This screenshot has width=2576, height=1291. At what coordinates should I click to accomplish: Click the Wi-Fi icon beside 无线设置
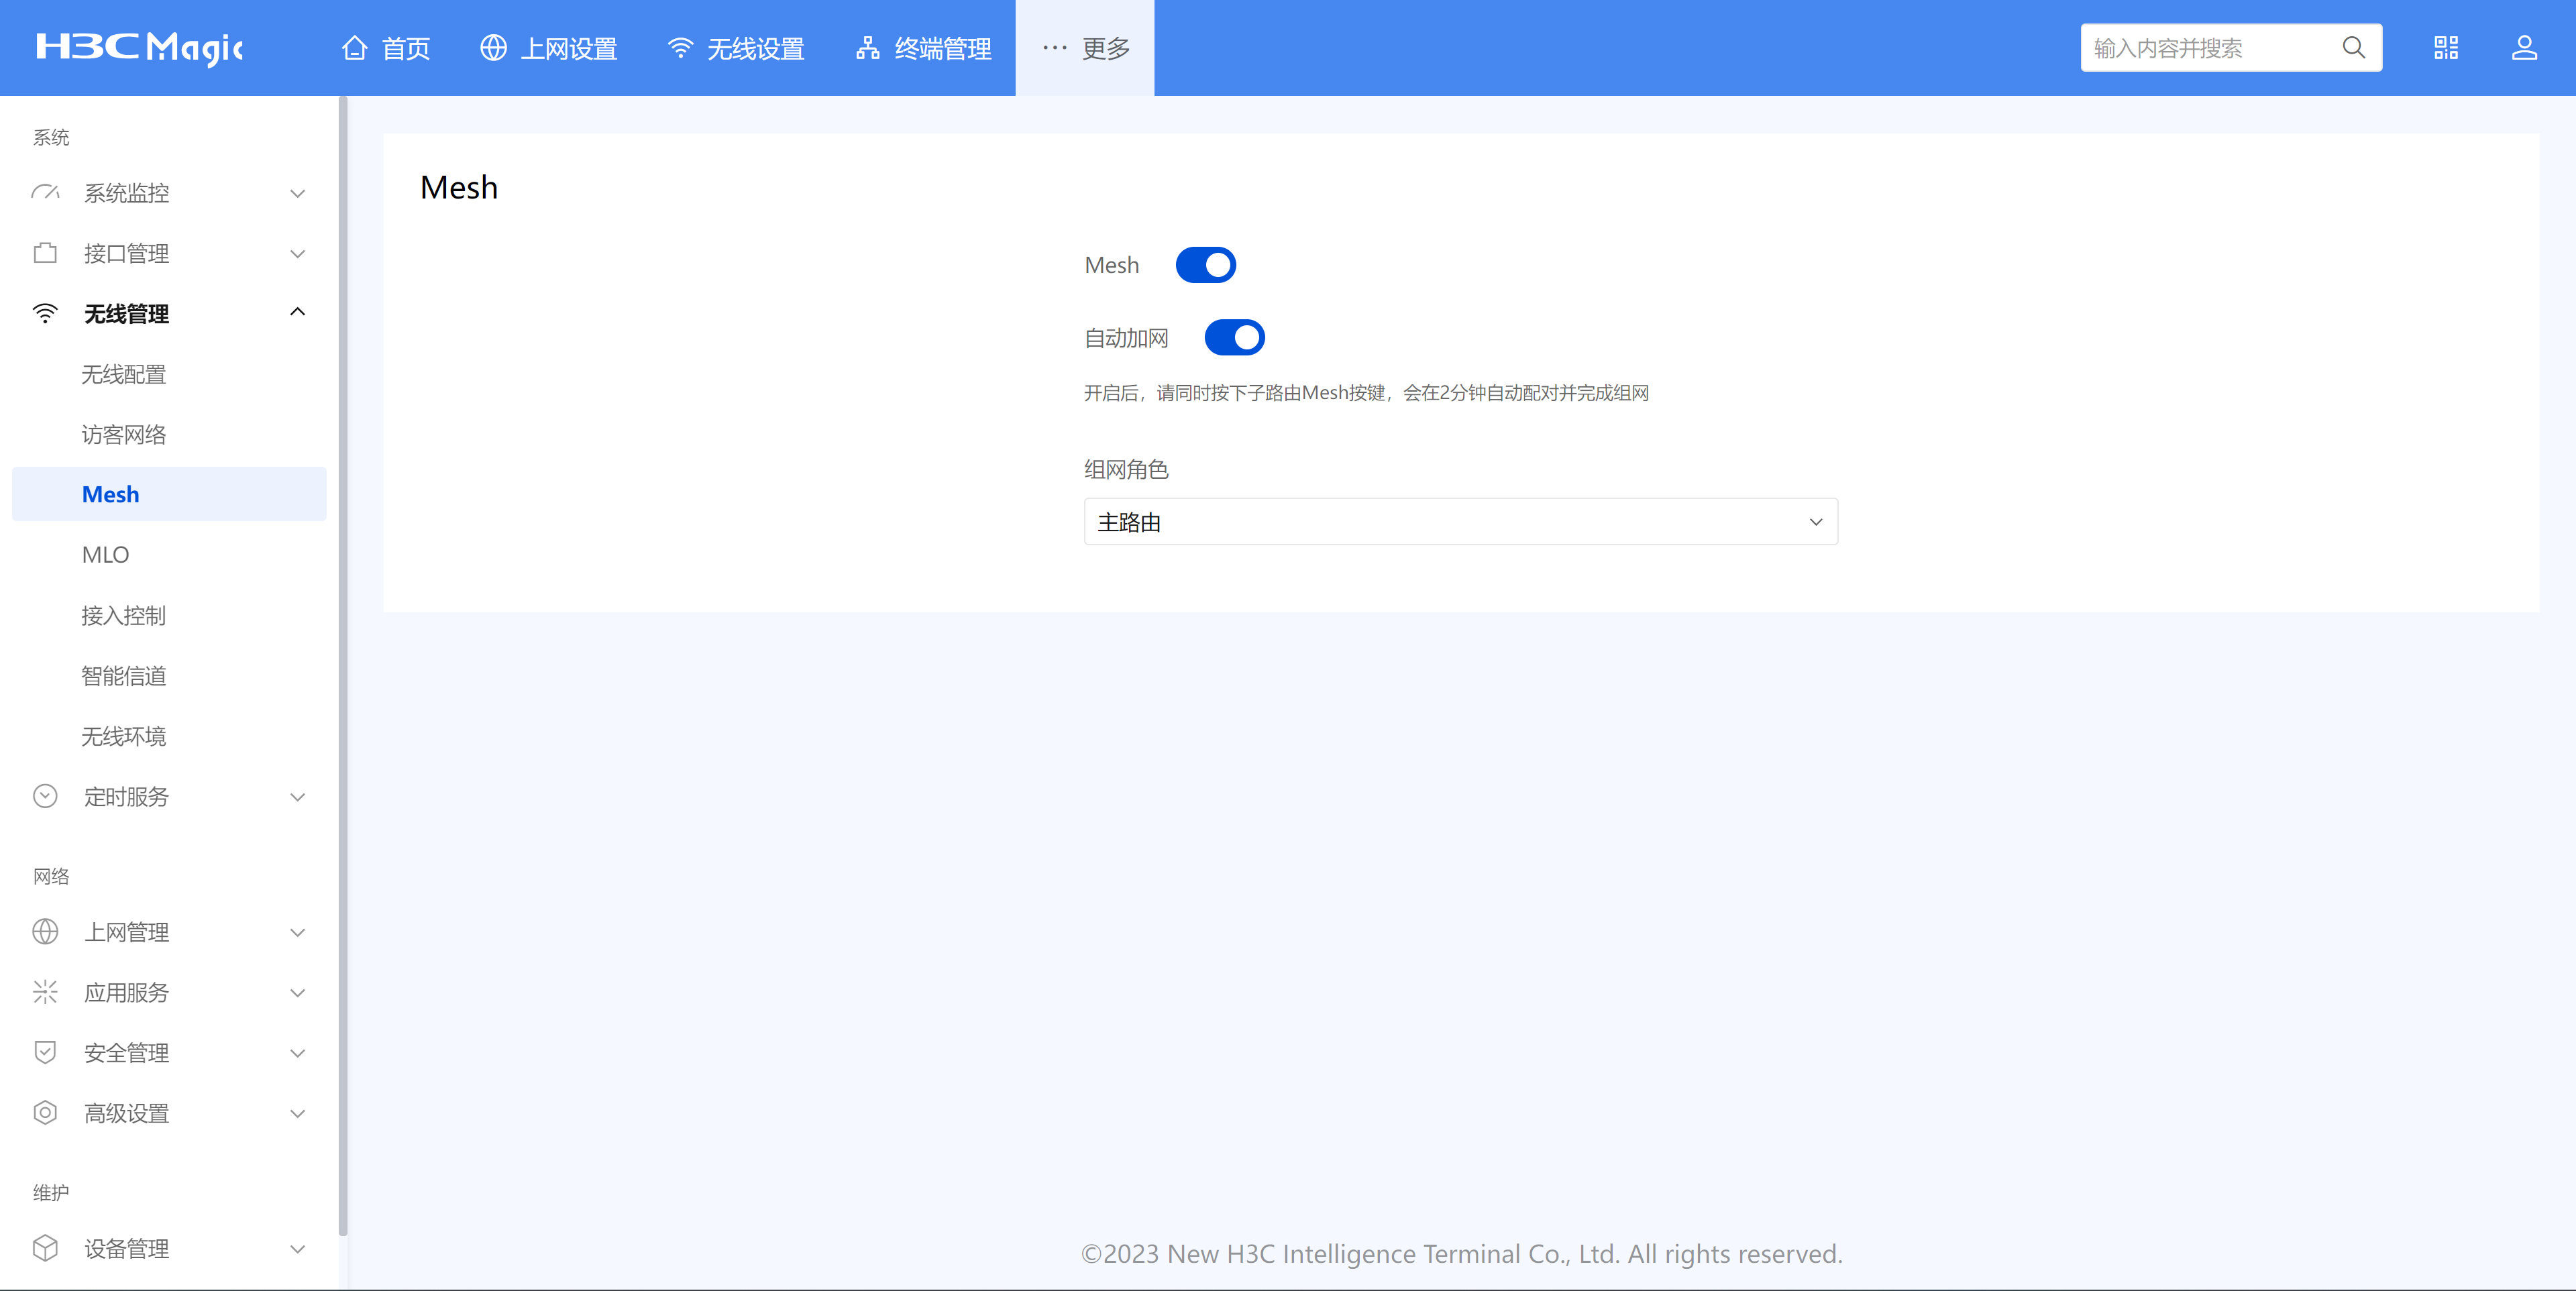pos(680,48)
